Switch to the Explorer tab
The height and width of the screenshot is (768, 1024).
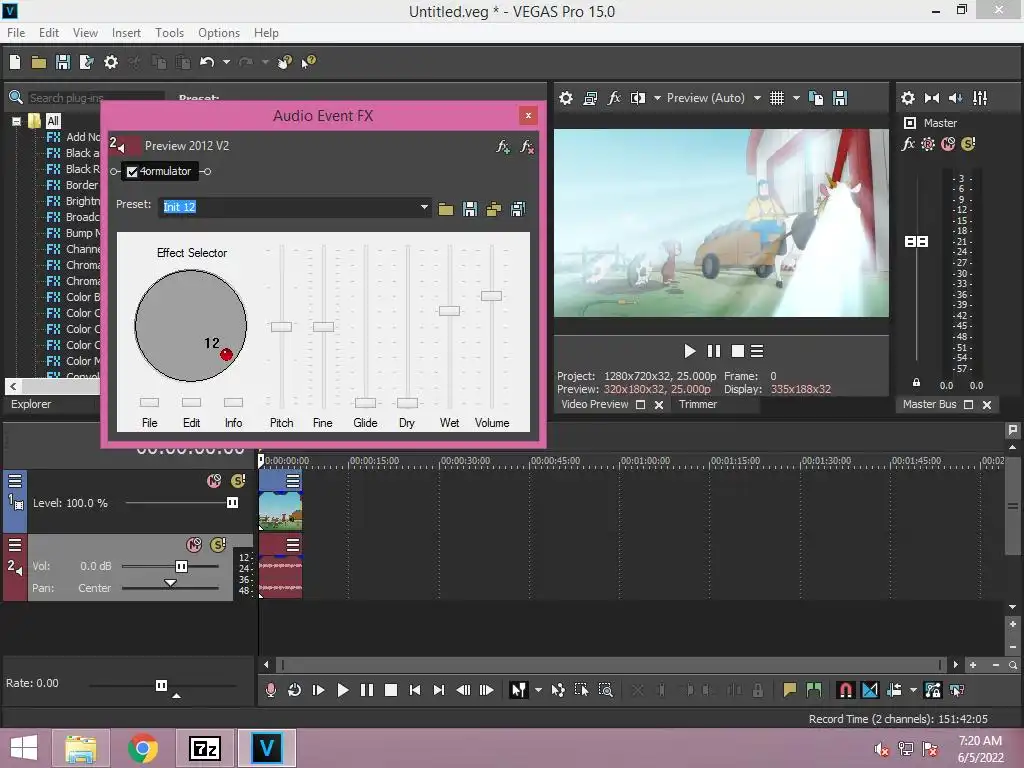coord(31,404)
